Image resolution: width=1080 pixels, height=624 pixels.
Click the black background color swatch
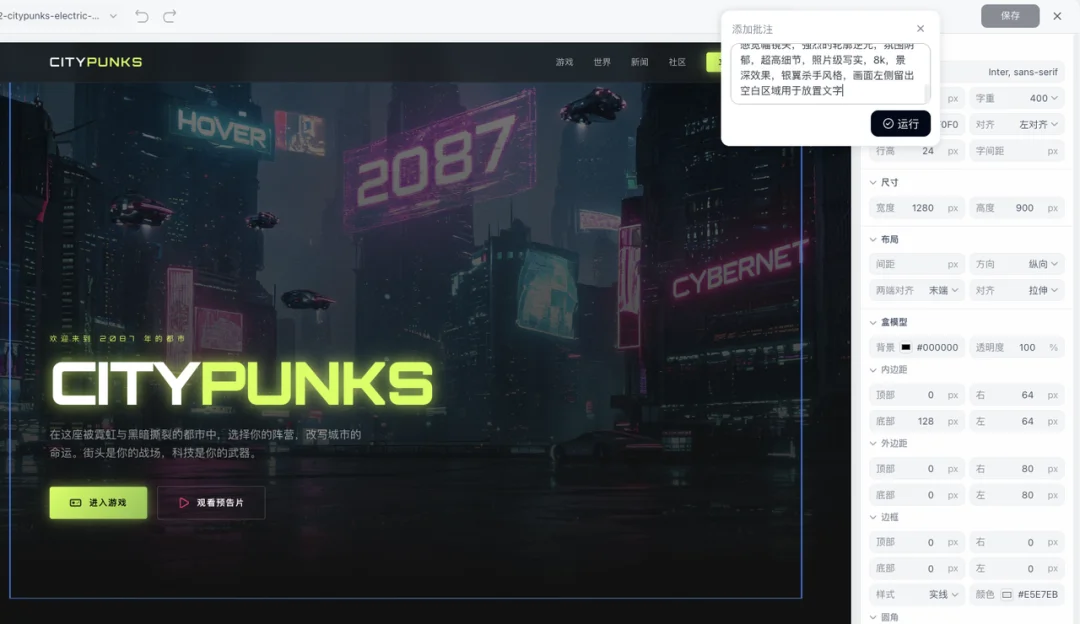click(906, 347)
